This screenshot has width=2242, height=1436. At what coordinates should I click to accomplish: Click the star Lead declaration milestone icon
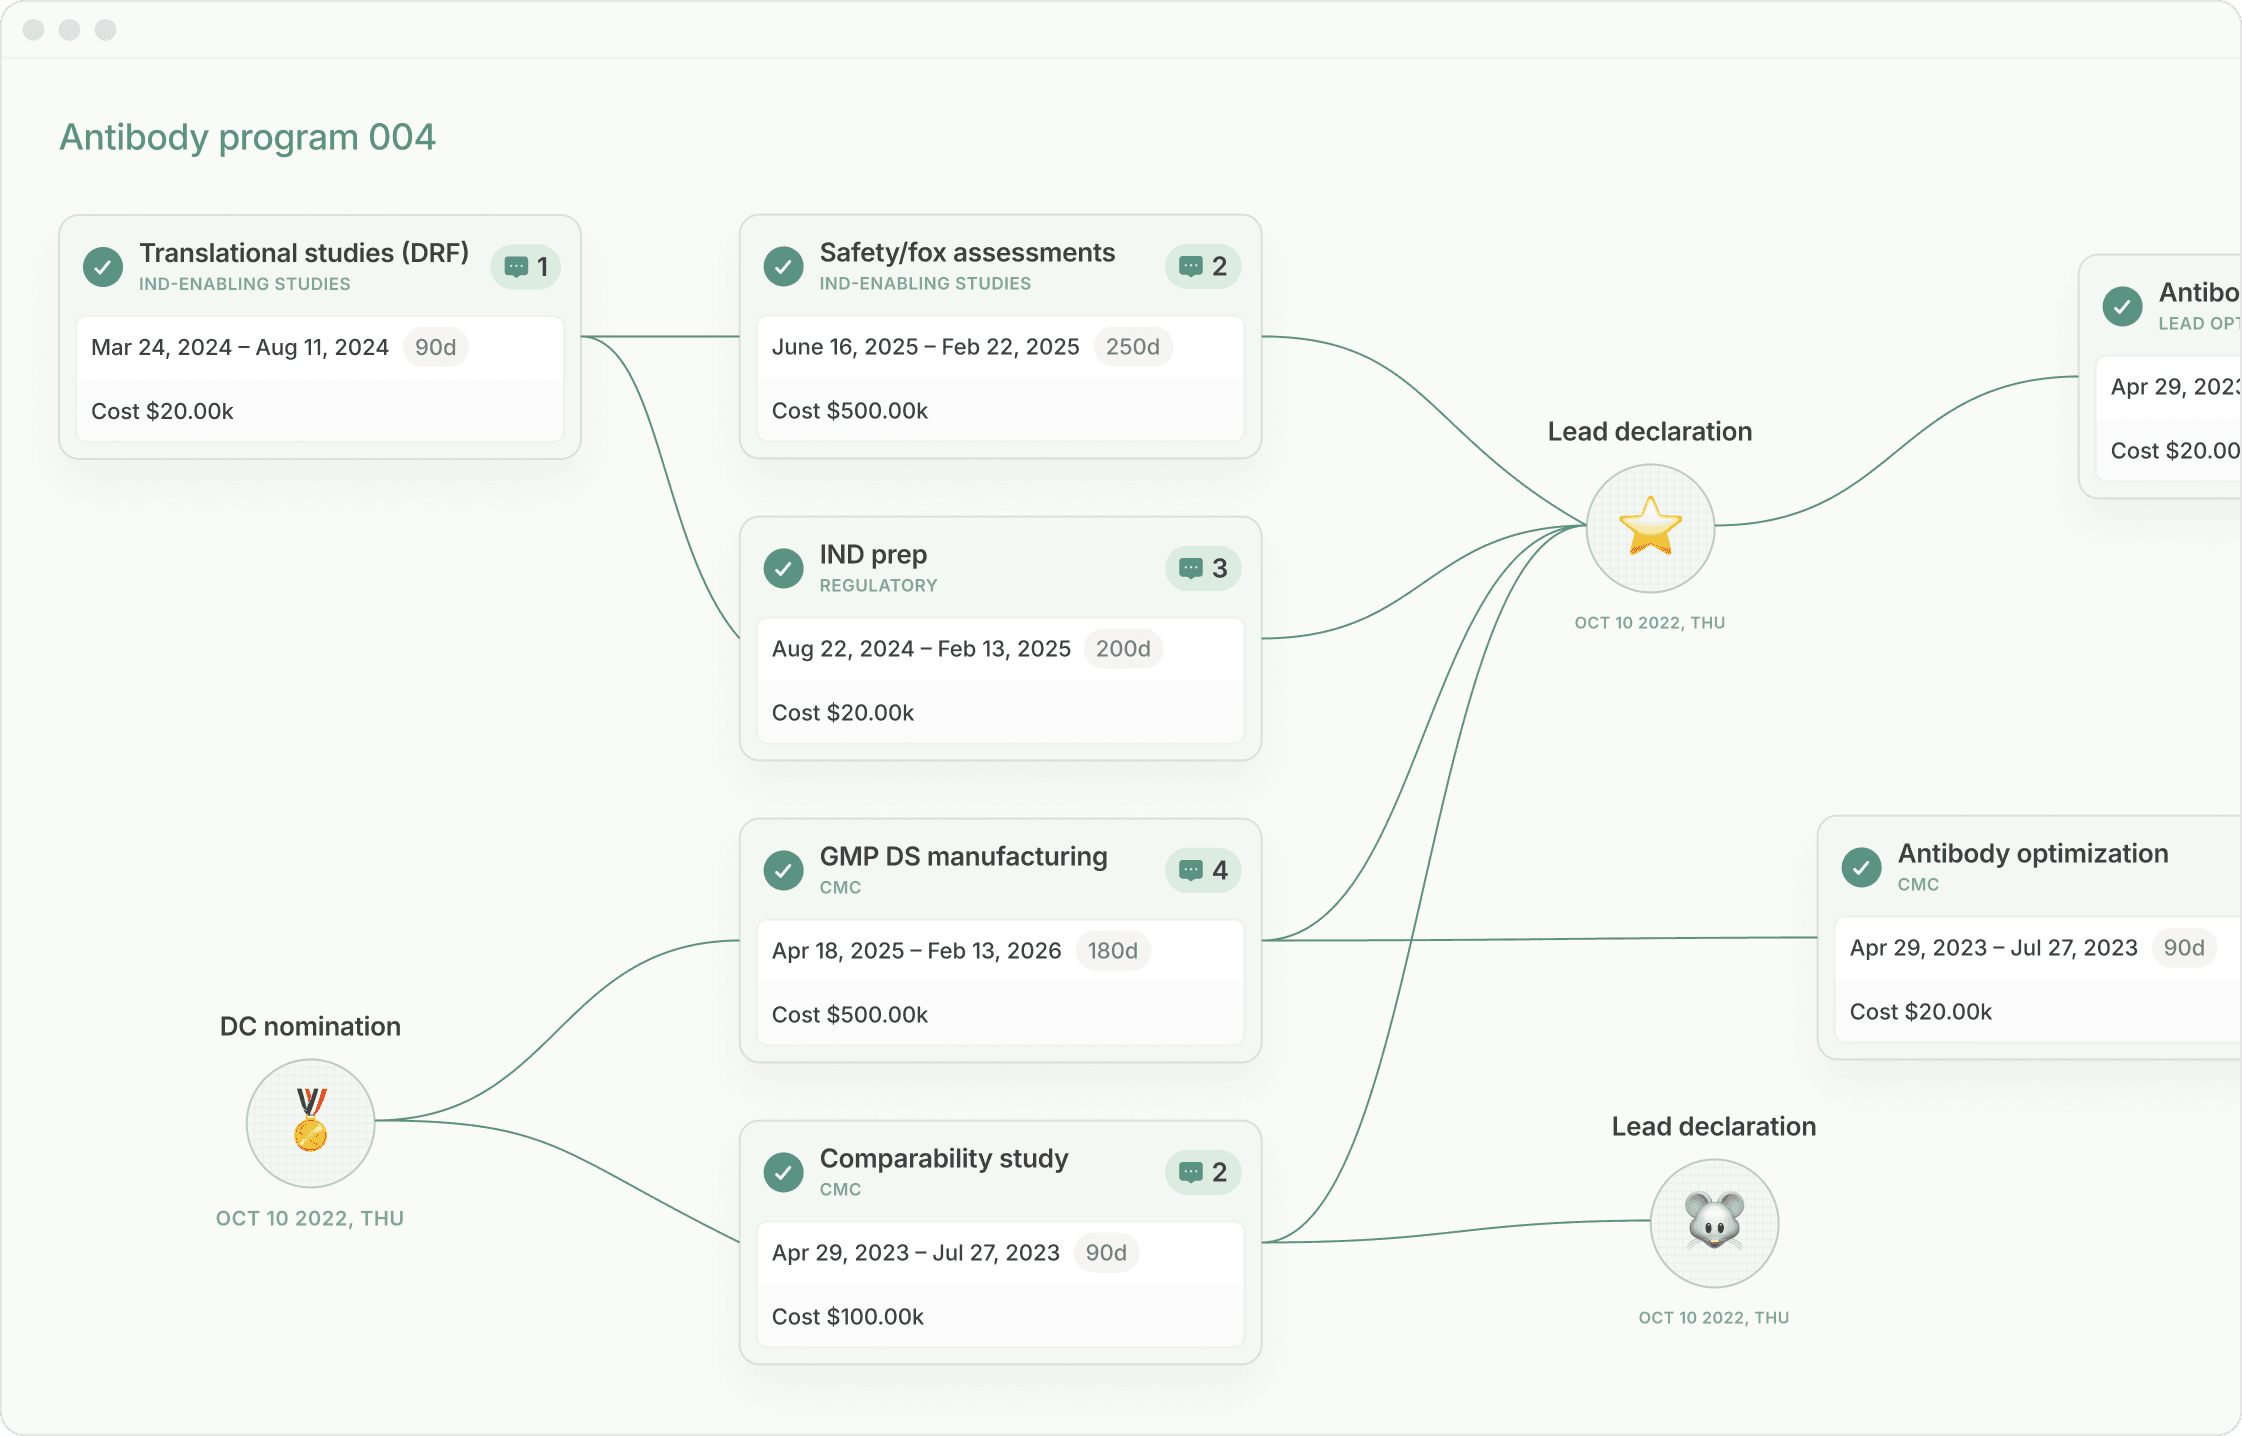tap(1650, 527)
